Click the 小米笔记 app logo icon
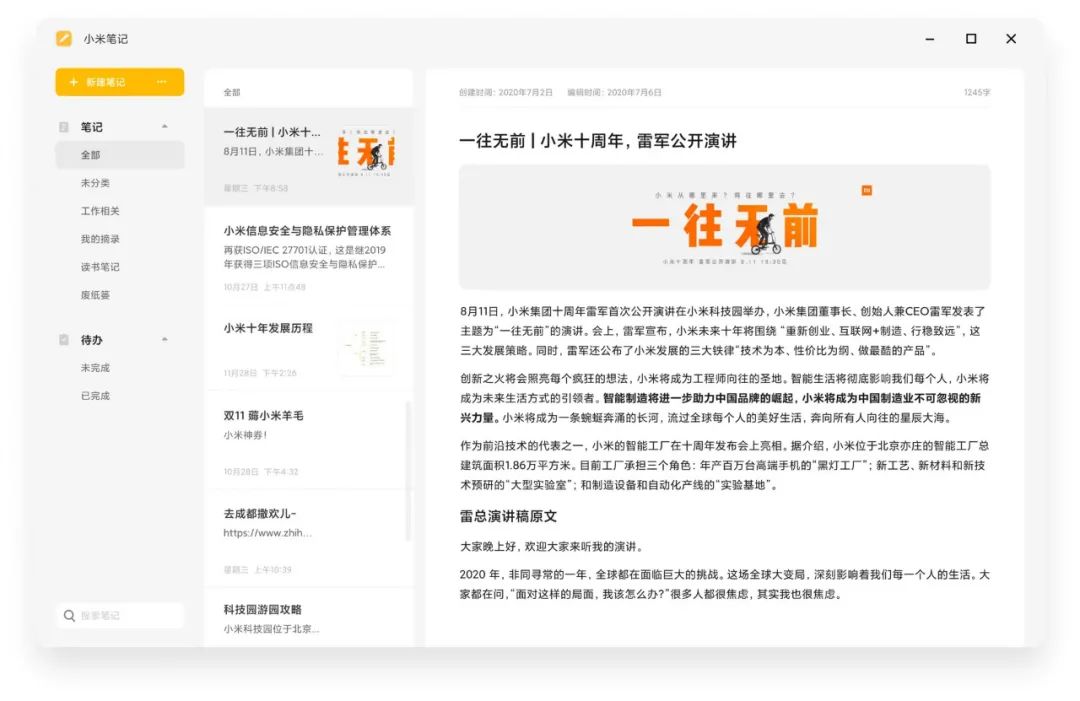1080x701 pixels. (63, 38)
